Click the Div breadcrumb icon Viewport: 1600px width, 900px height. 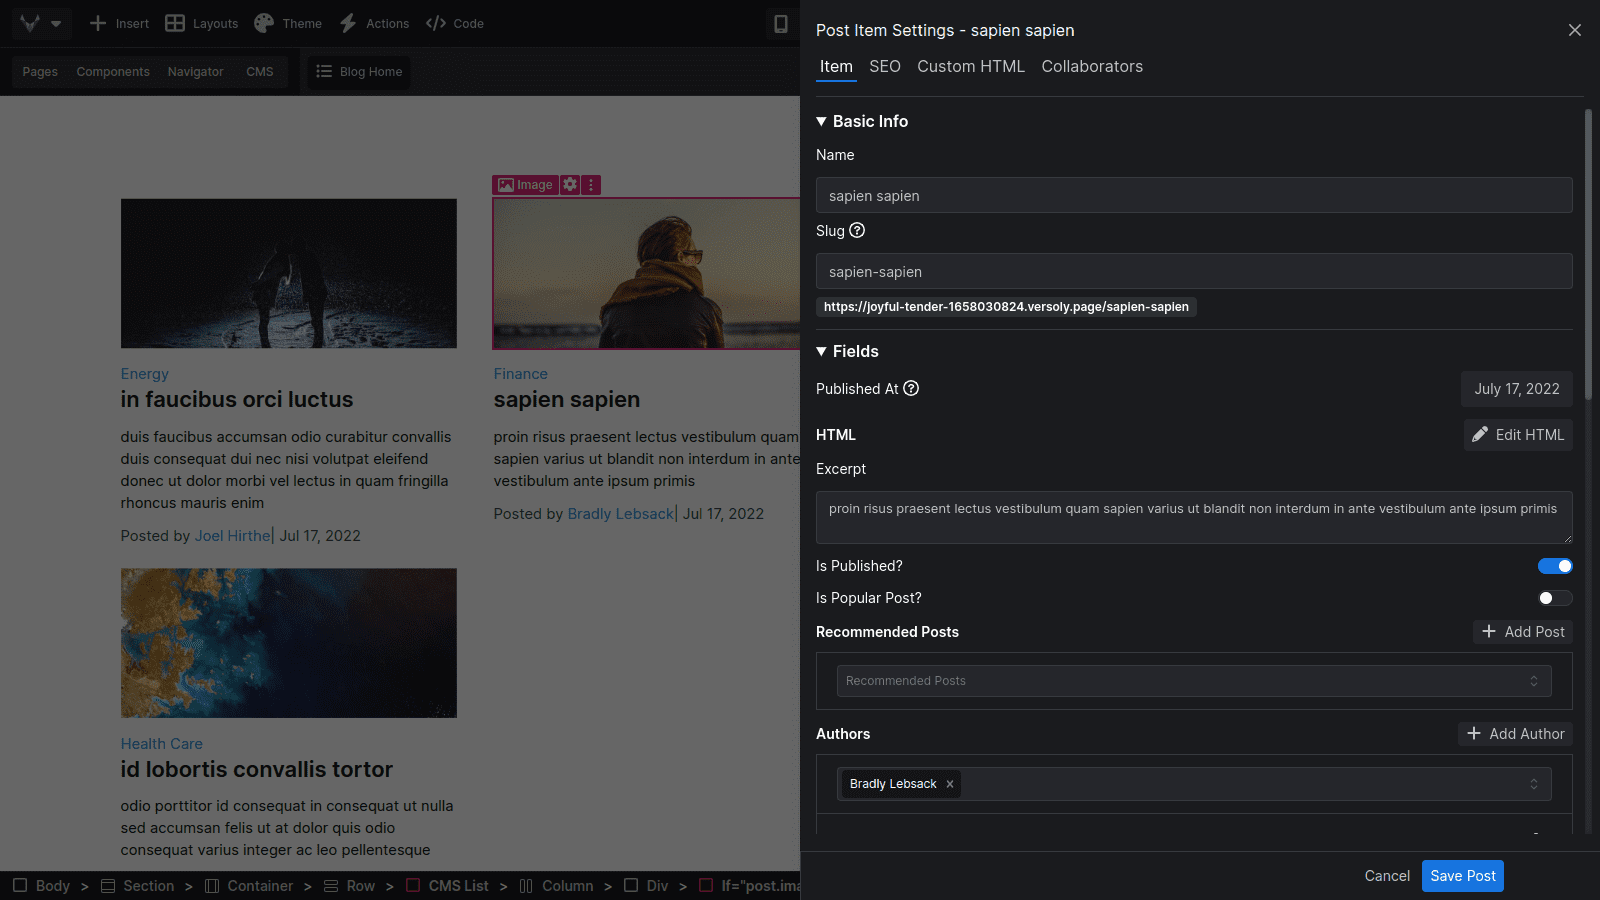click(631, 885)
